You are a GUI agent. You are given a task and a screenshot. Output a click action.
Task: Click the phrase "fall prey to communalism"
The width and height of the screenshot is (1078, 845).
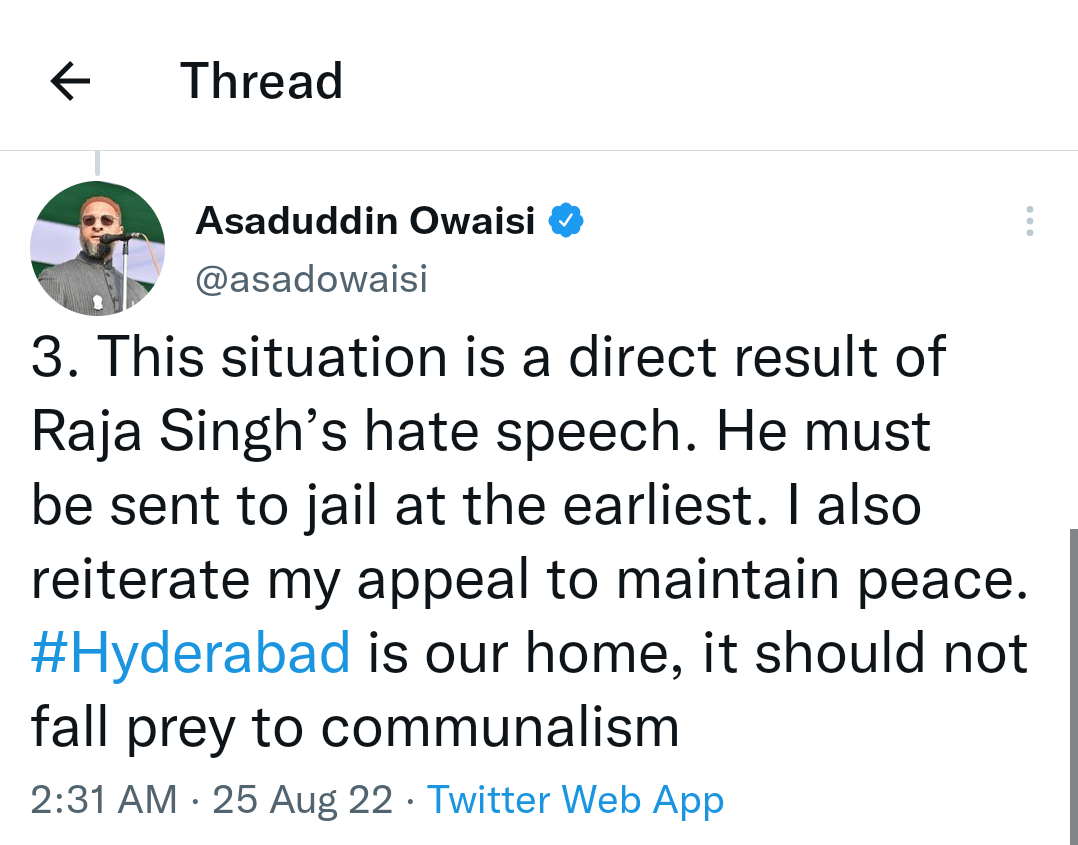(355, 727)
